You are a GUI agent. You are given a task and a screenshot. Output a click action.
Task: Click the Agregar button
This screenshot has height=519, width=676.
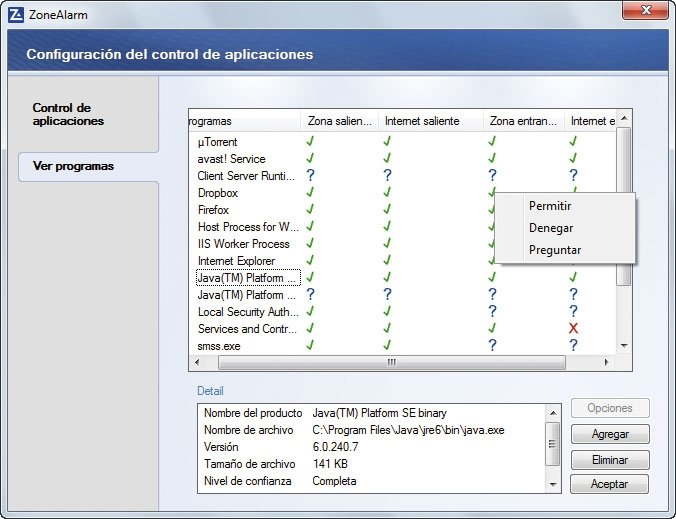[610, 434]
